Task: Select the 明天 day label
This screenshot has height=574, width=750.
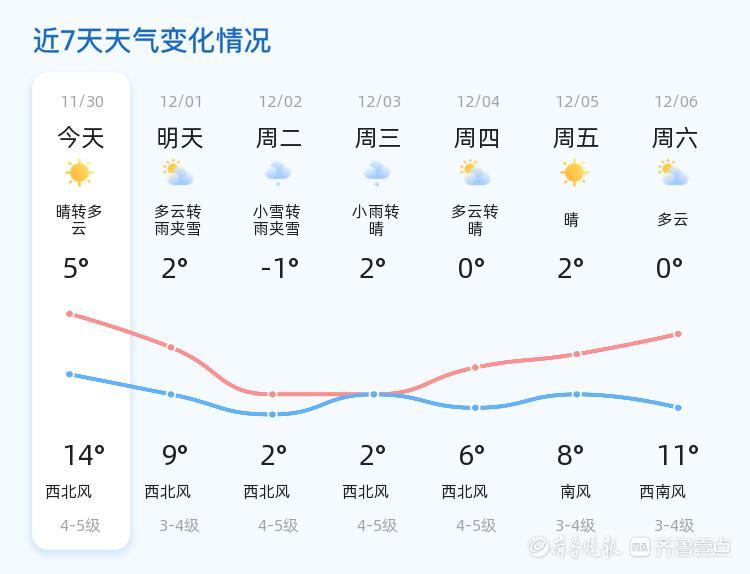Action: point(180,137)
